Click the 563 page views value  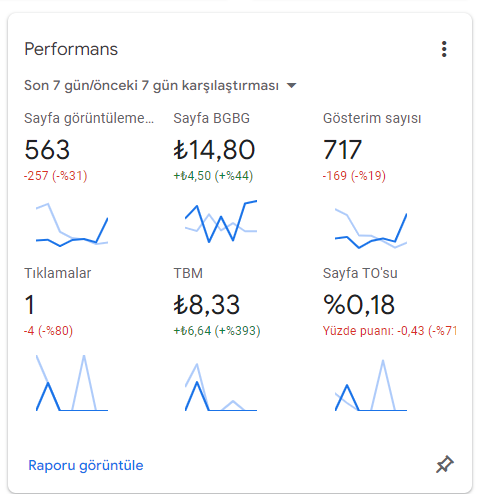(x=47, y=150)
